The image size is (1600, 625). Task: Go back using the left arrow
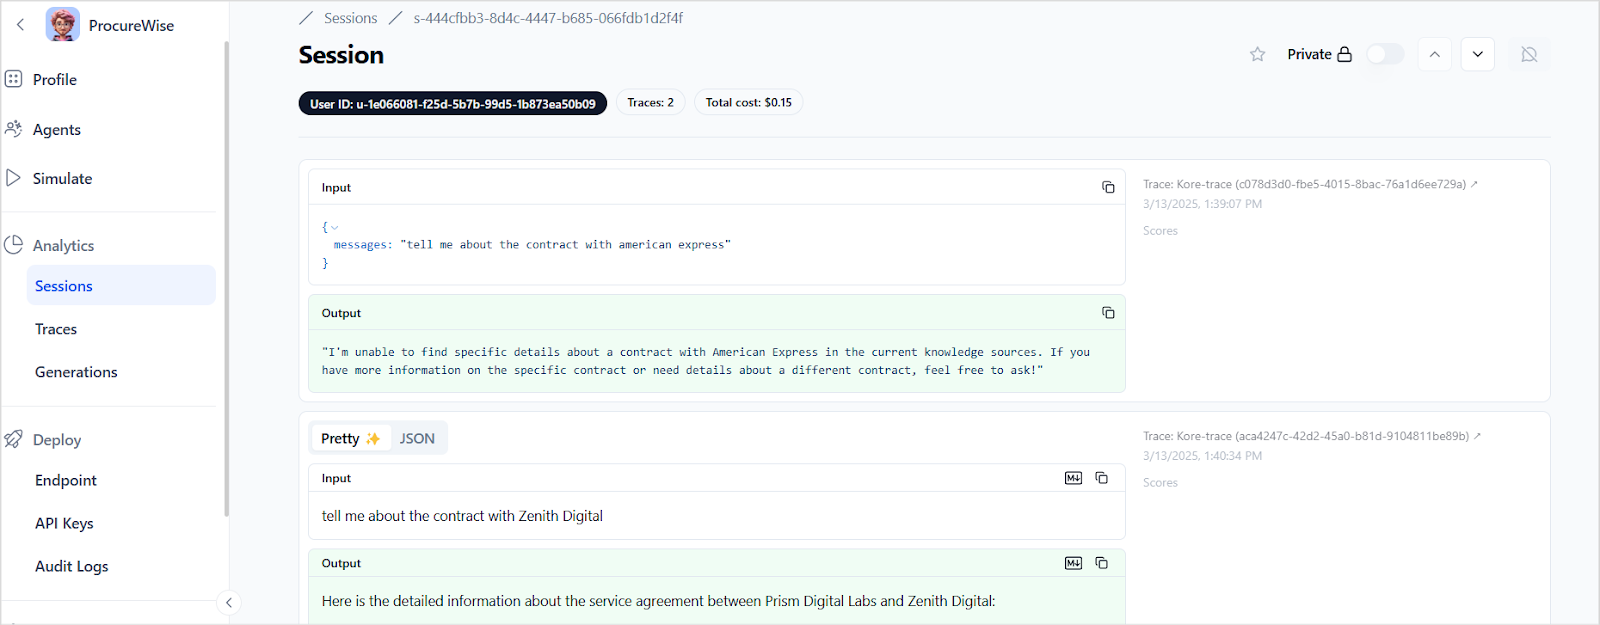coord(20,25)
